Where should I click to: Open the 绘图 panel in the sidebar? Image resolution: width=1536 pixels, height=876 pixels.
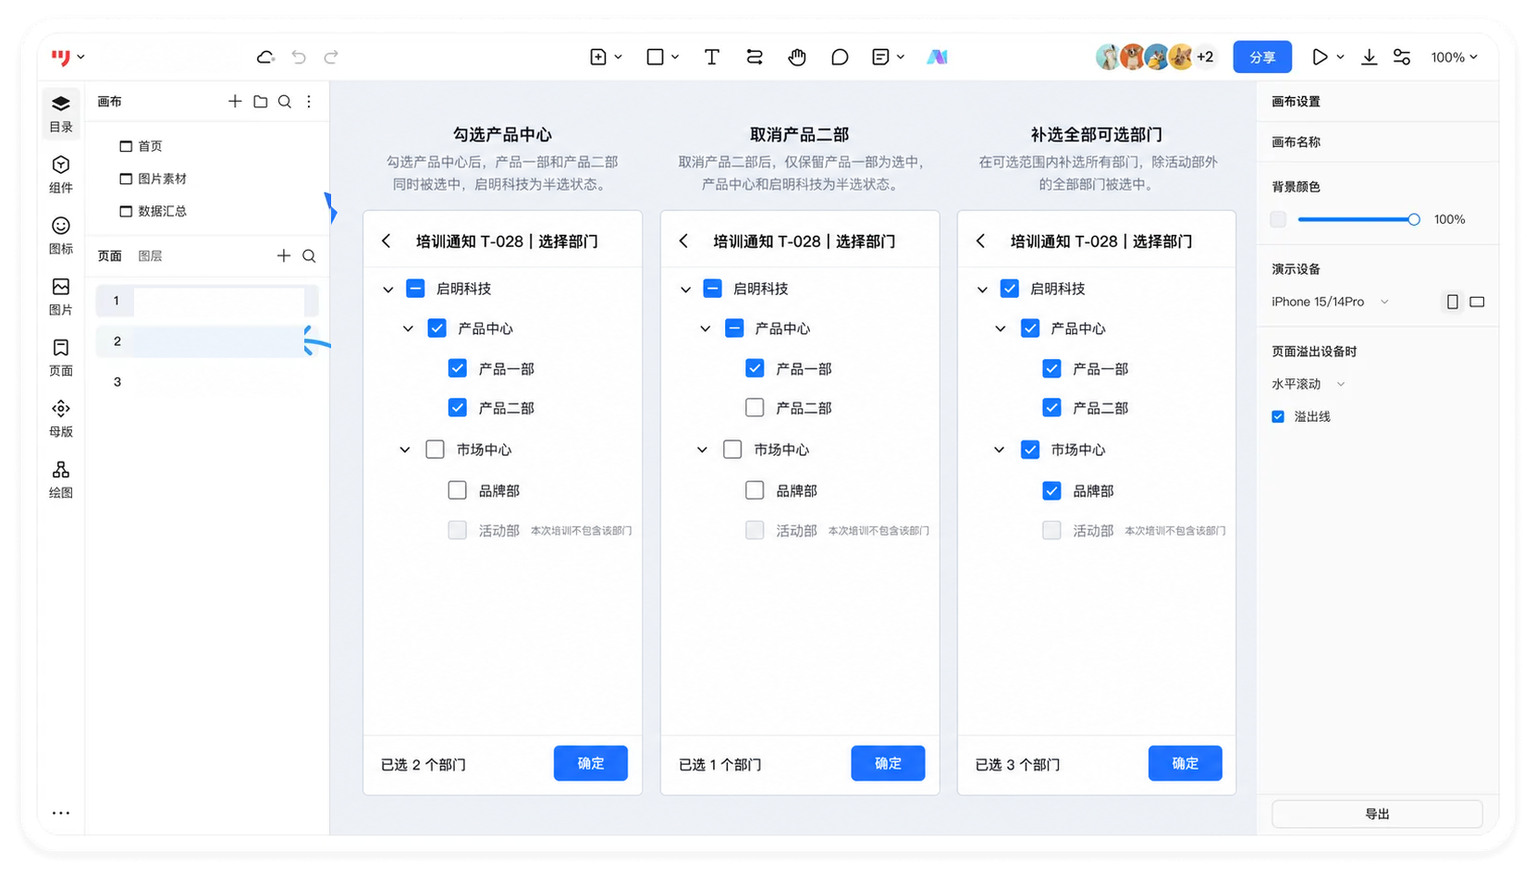(61, 480)
